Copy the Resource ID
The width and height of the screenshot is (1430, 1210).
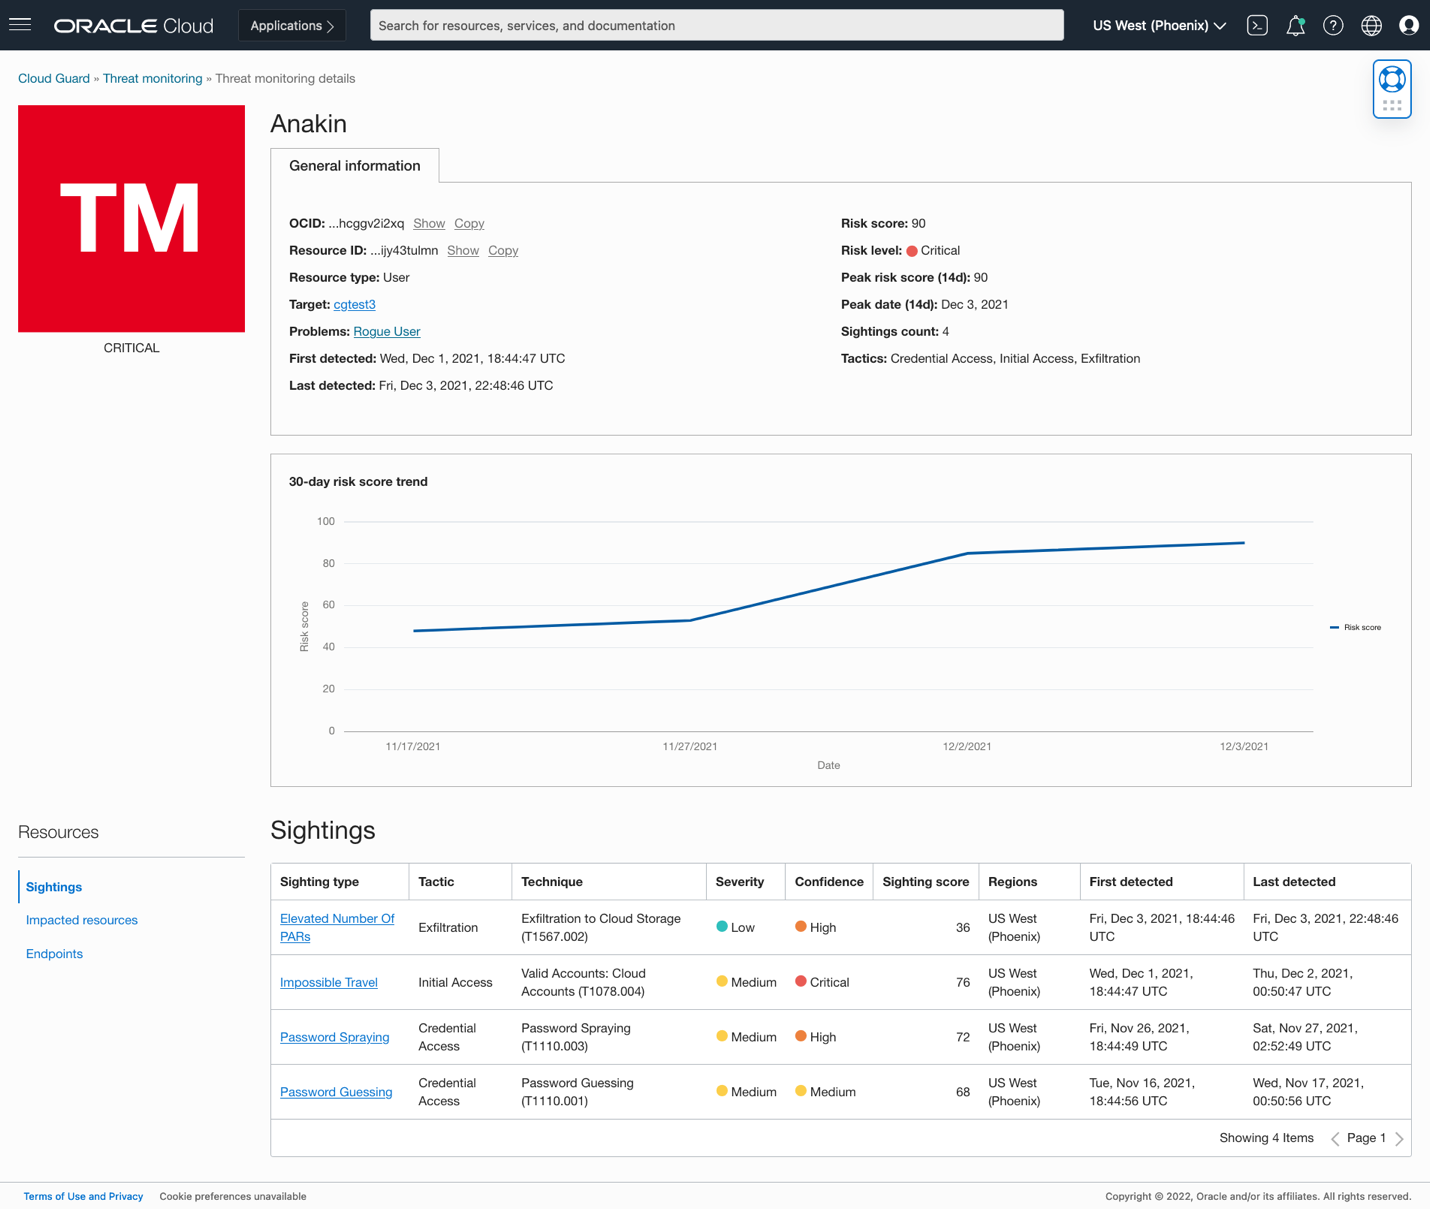[503, 251]
